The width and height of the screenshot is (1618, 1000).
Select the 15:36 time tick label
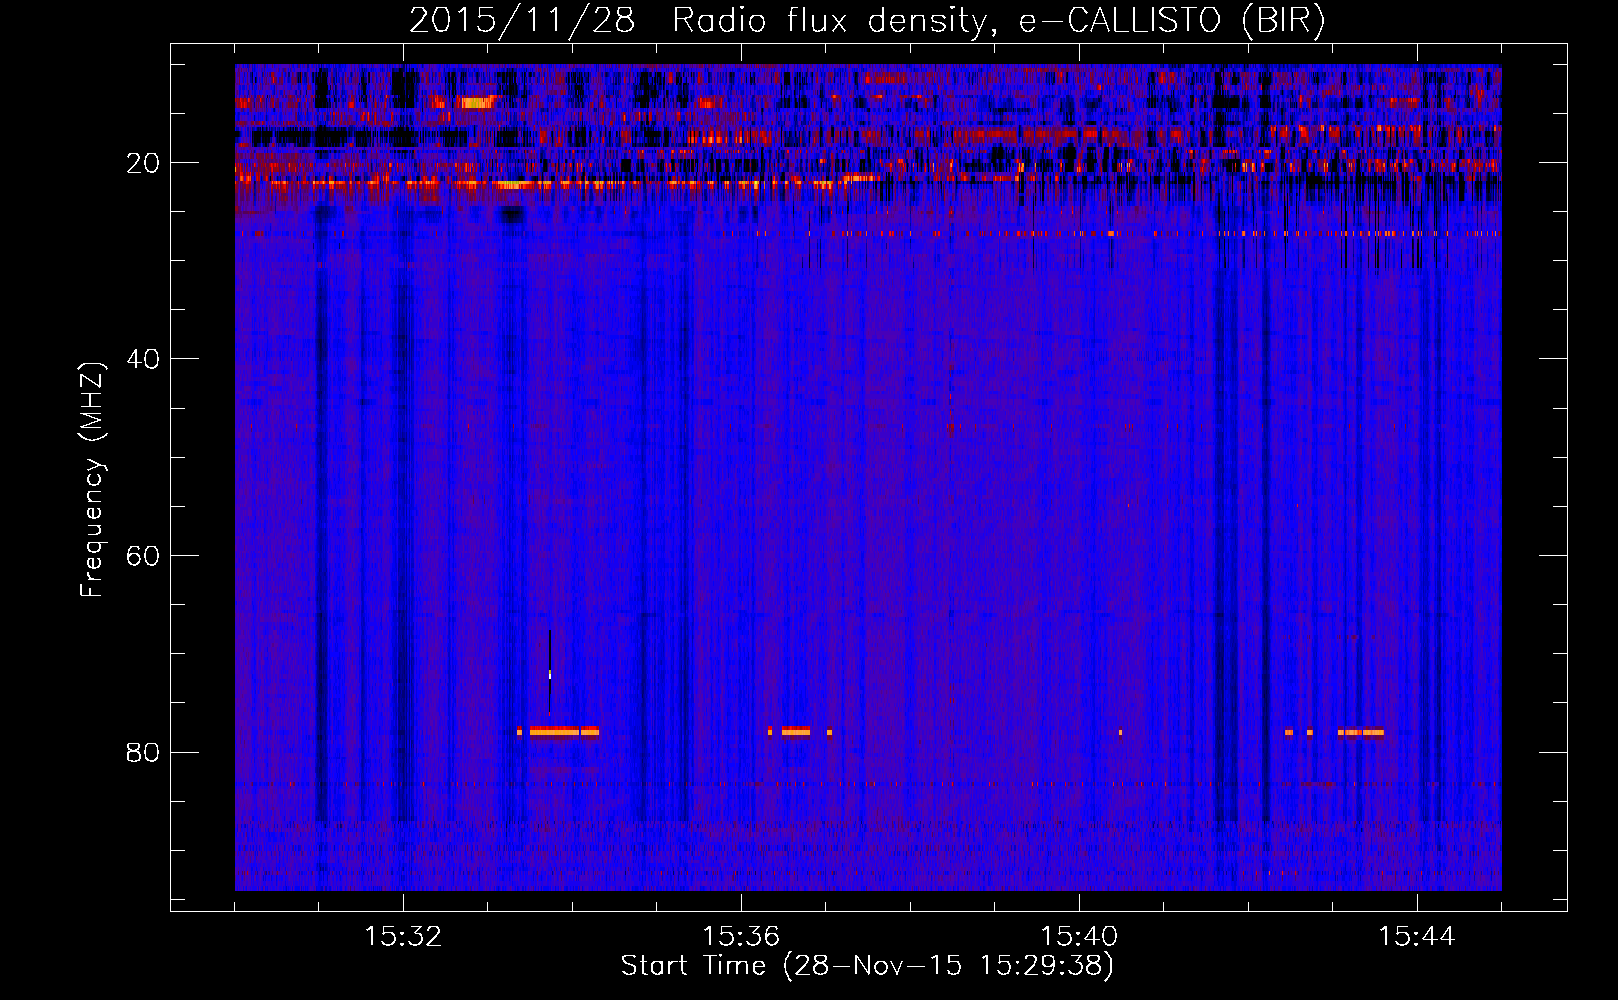pos(741,937)
